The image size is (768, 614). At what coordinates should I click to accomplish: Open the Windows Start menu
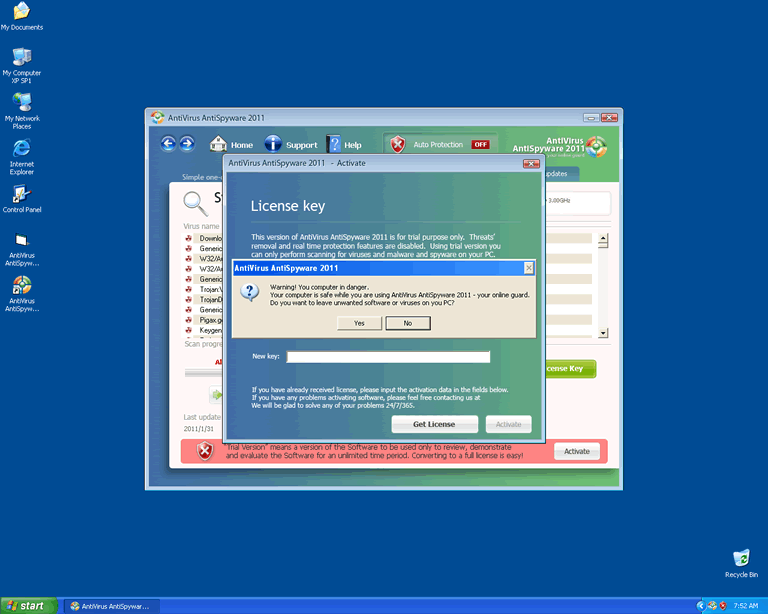[x=27, y=606]
